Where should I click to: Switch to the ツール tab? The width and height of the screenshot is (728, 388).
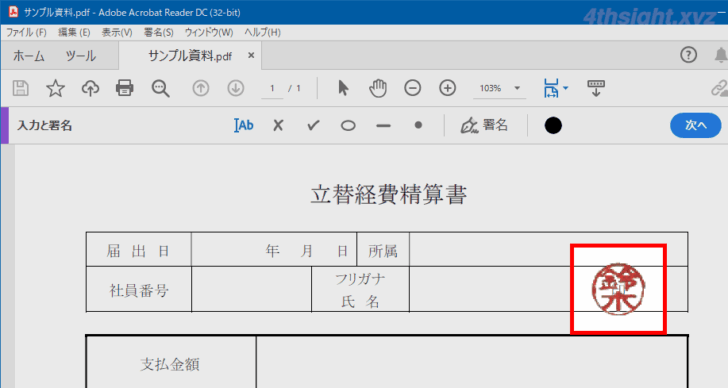click(81, 56)
